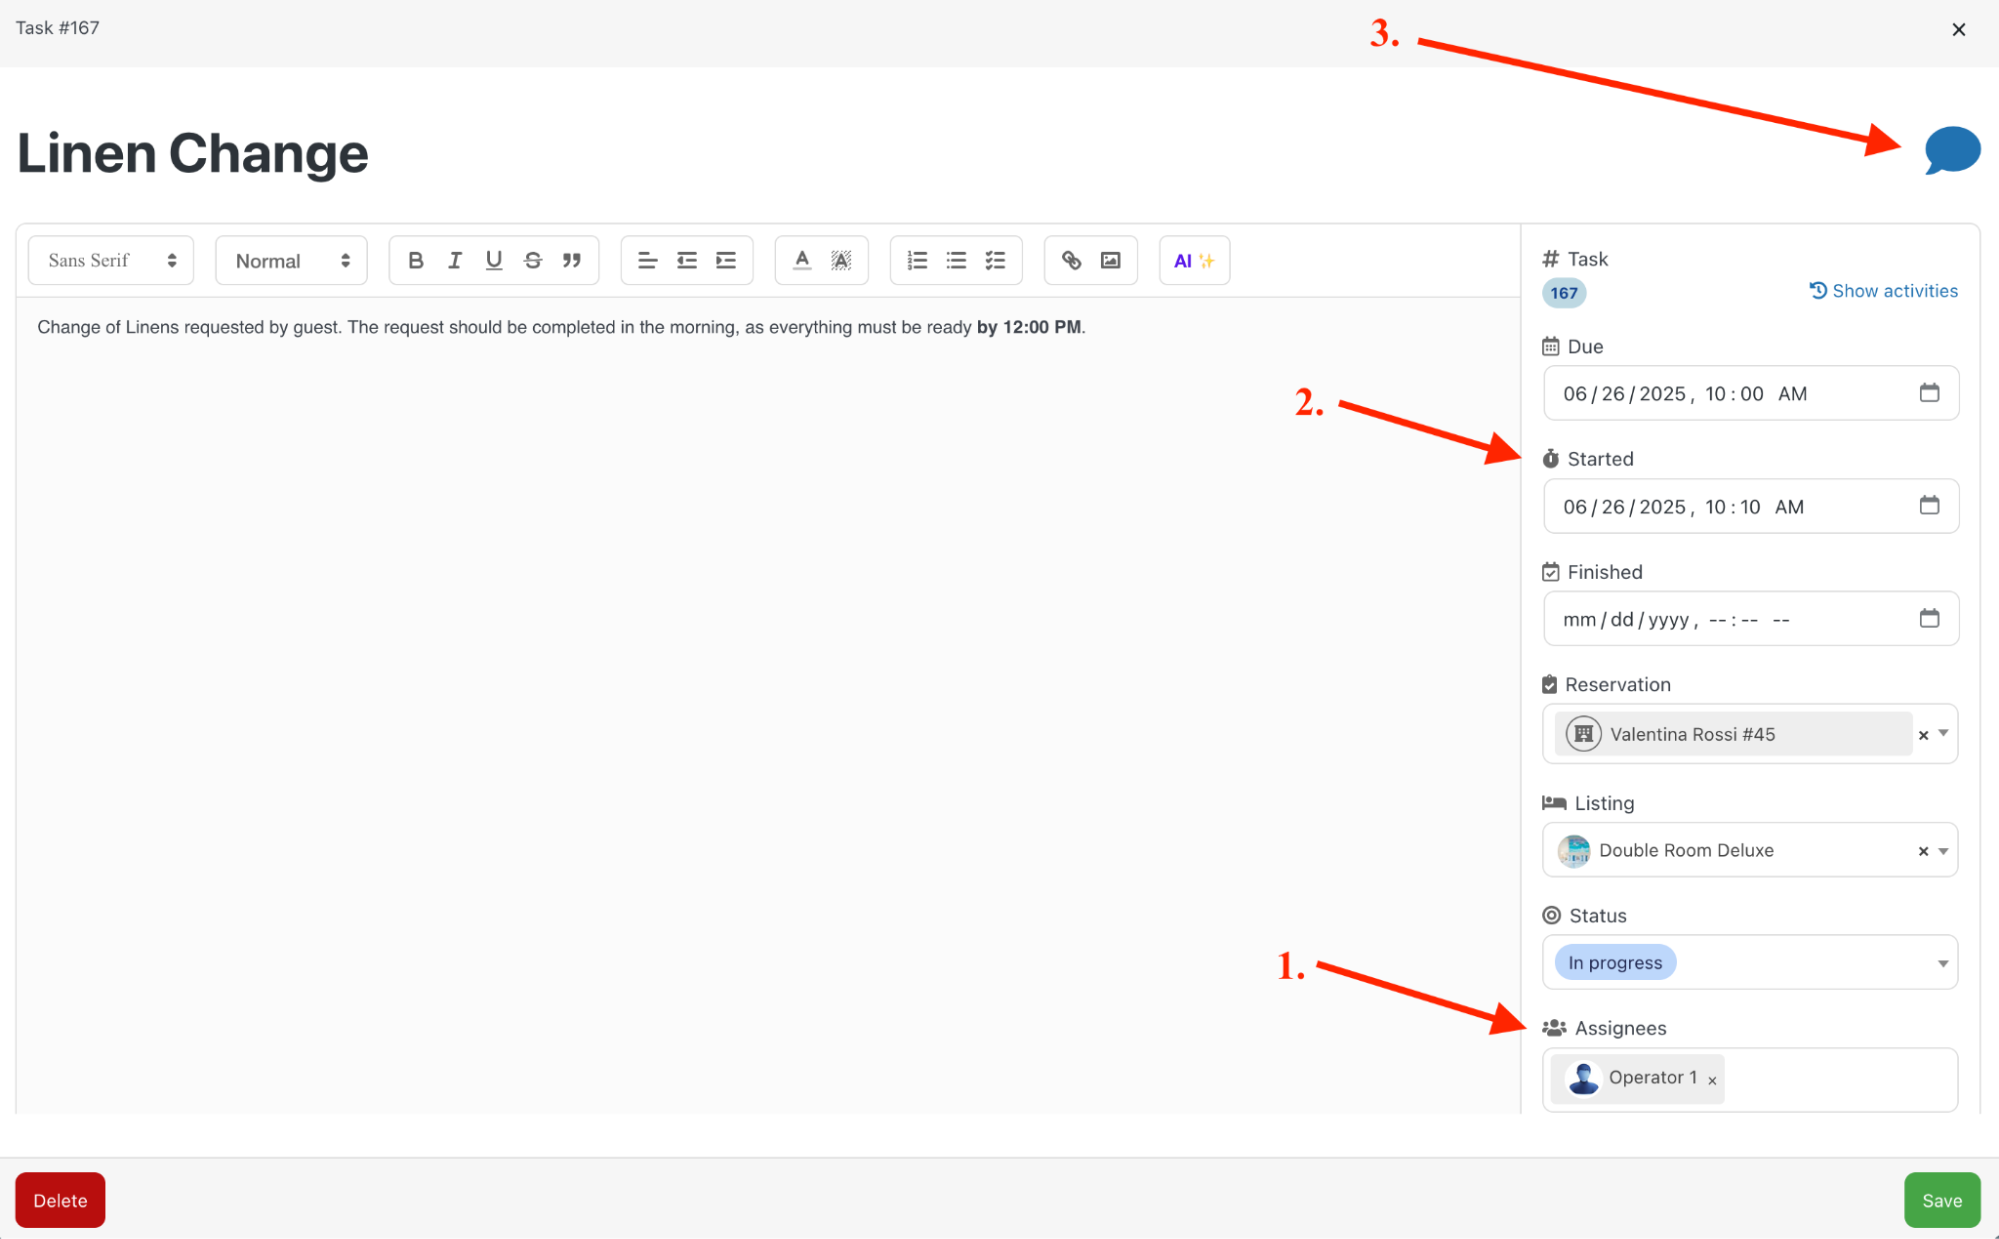Screen dimensions: 1999x1239
Task: Apply italic formatting
Action: point(455,261)
